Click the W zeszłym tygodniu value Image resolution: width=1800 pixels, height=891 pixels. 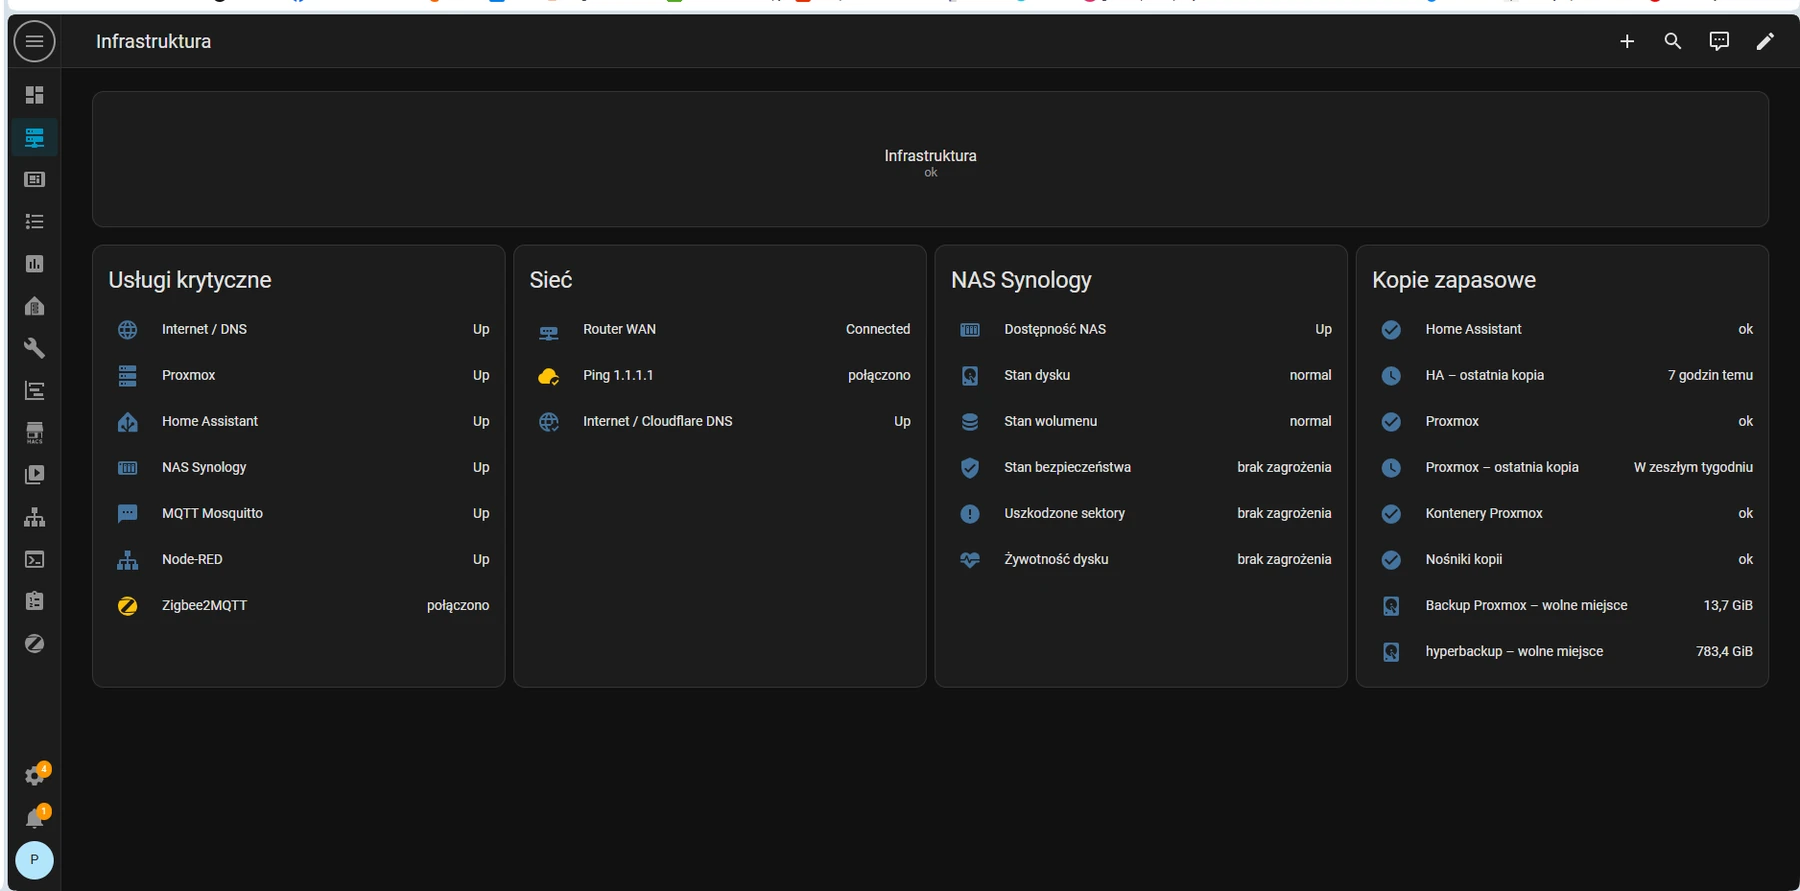pyautogui.click(x=1693, y=467)
